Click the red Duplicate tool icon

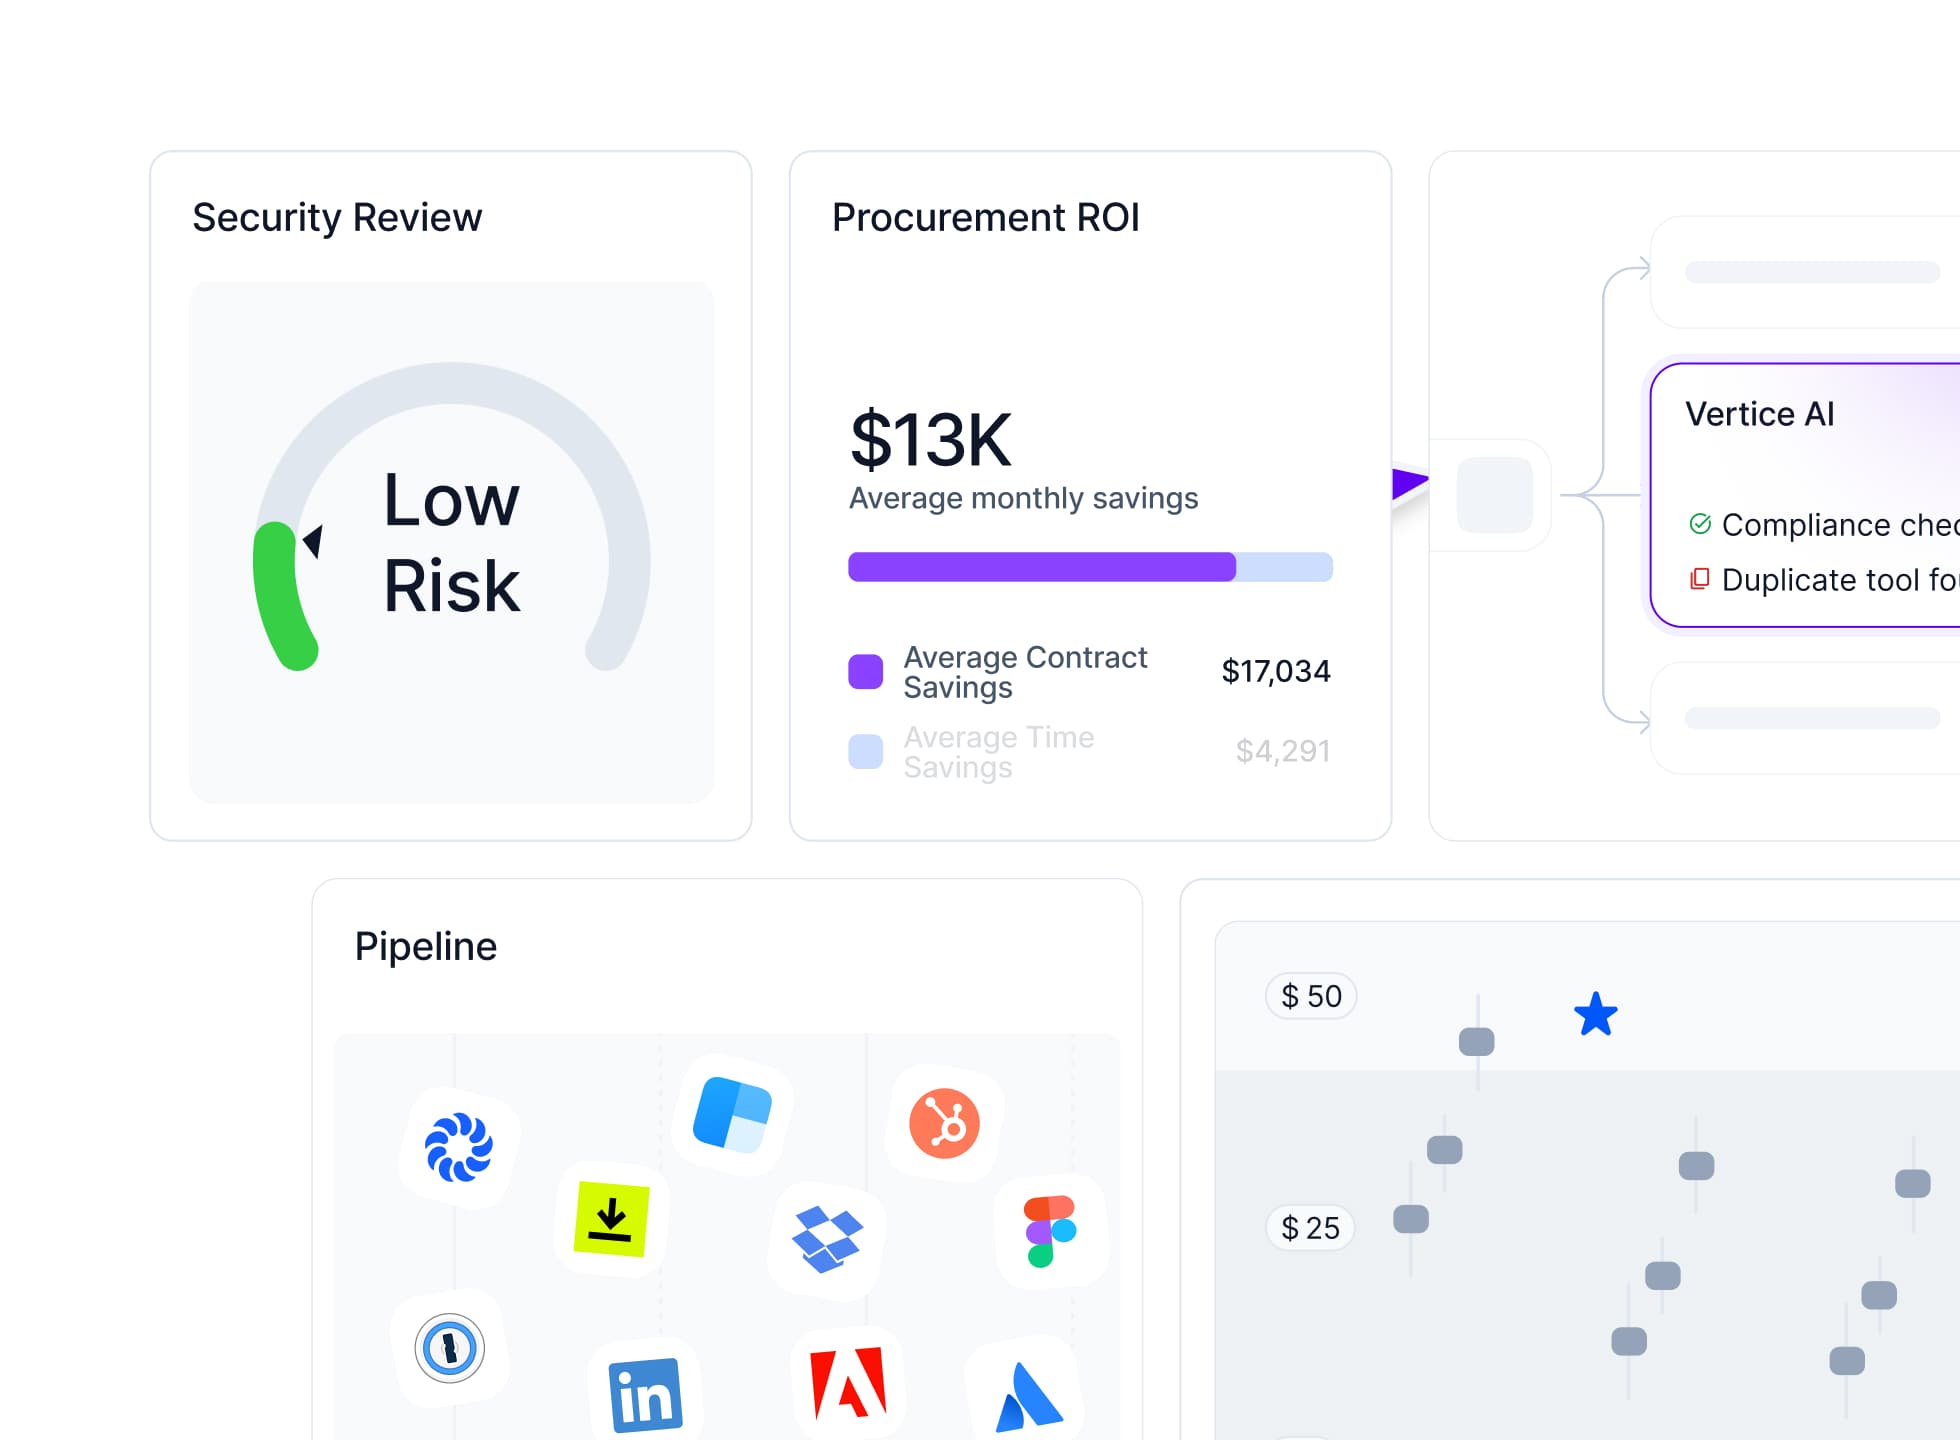pos(1699,579)
